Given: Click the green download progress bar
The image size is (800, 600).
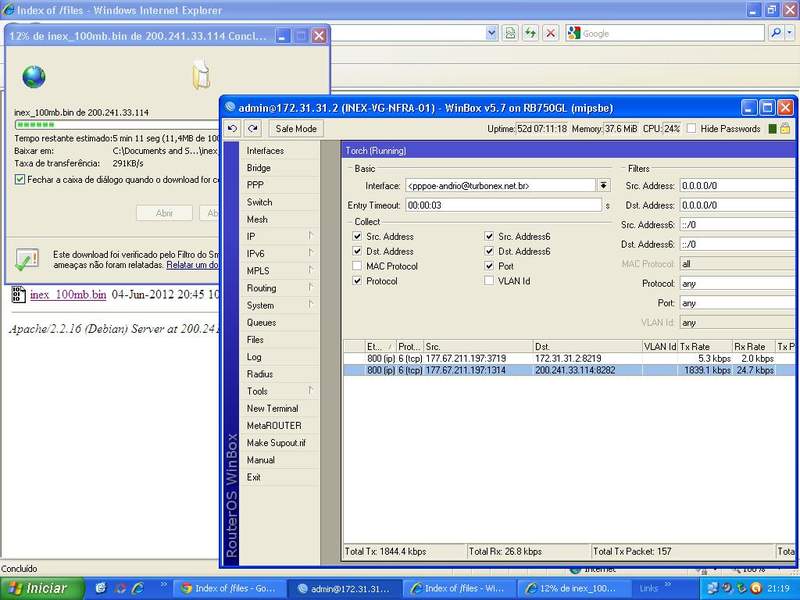Looking at the screenshot, I should [x=35, y=125].
